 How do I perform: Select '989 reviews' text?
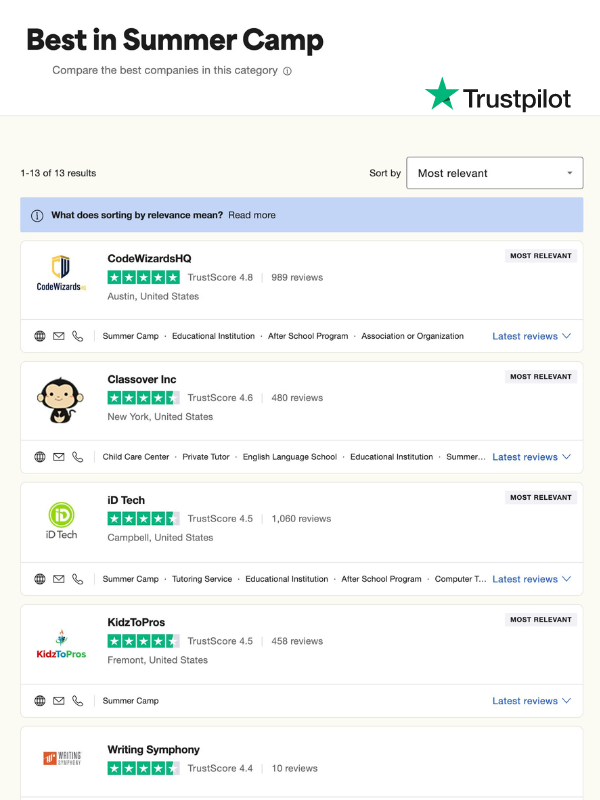pos(297,278)
